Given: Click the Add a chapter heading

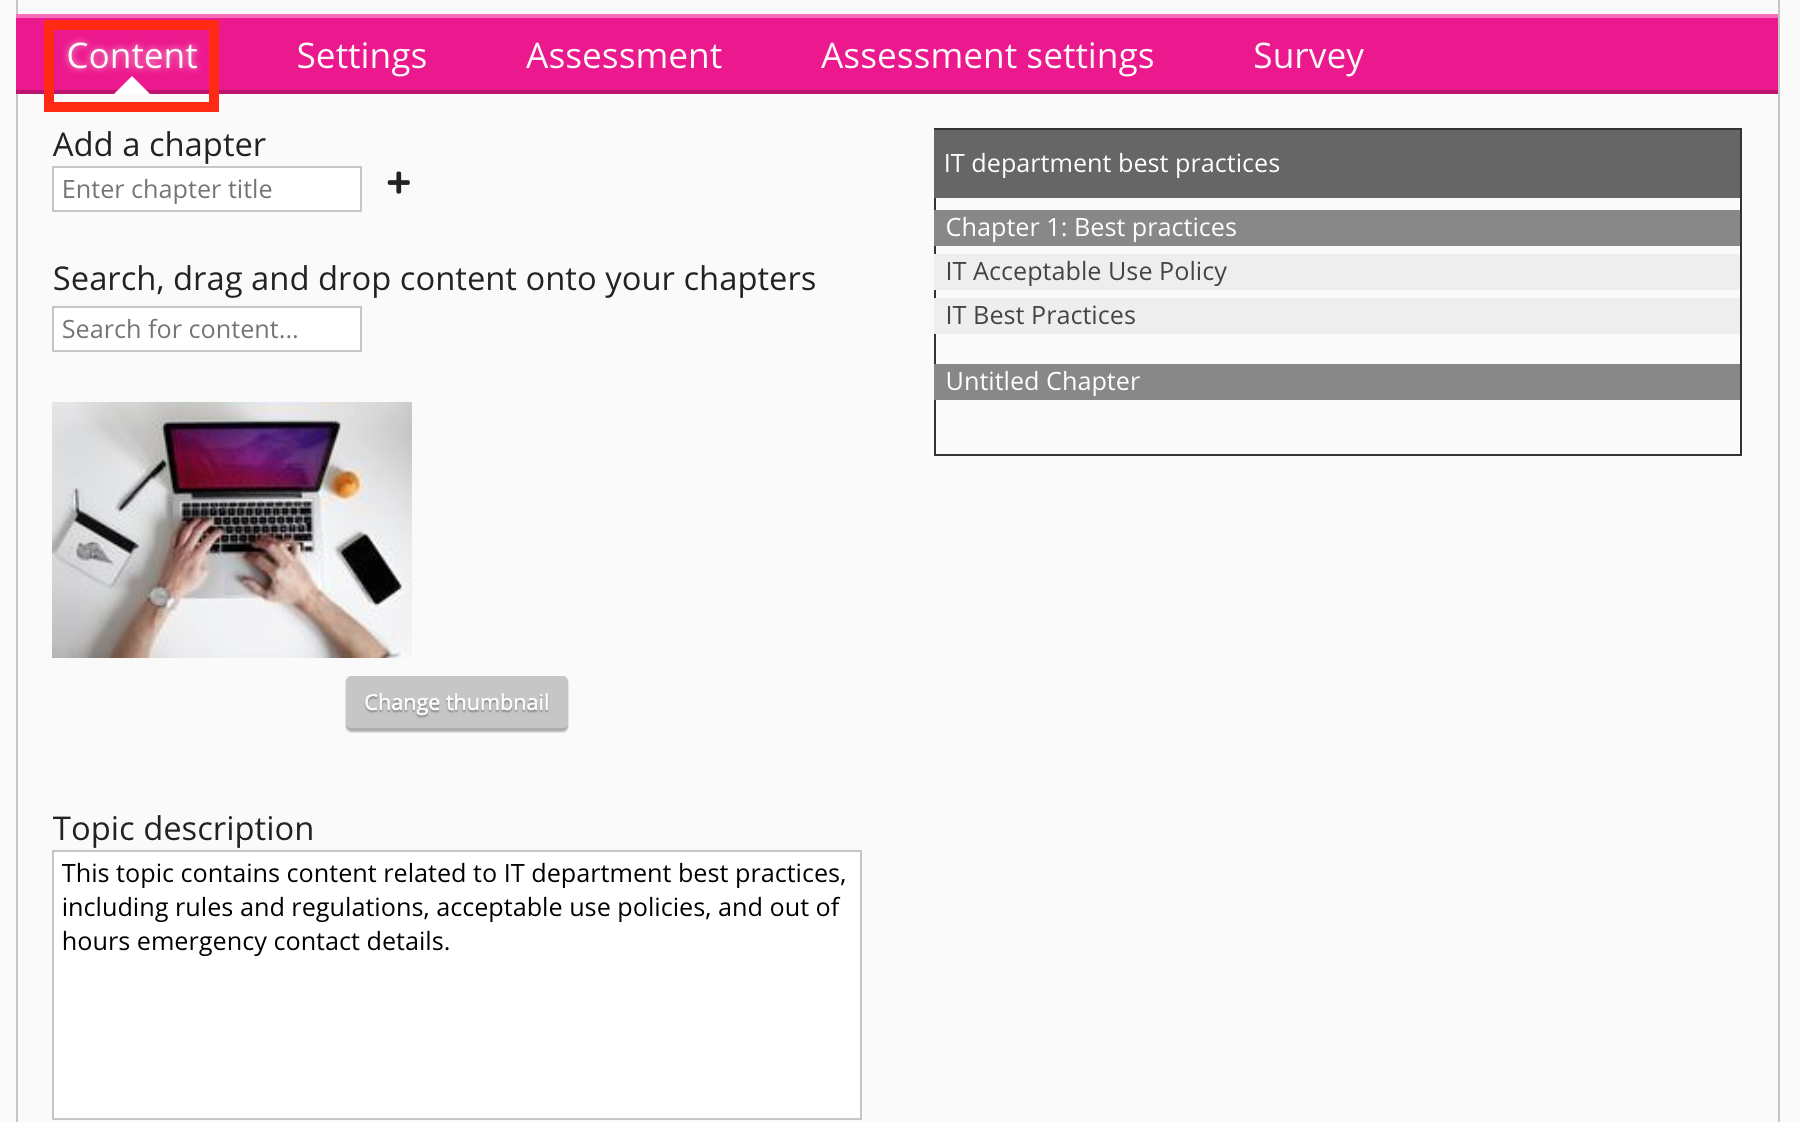Looking at the screenshot, I should point(159,145).
